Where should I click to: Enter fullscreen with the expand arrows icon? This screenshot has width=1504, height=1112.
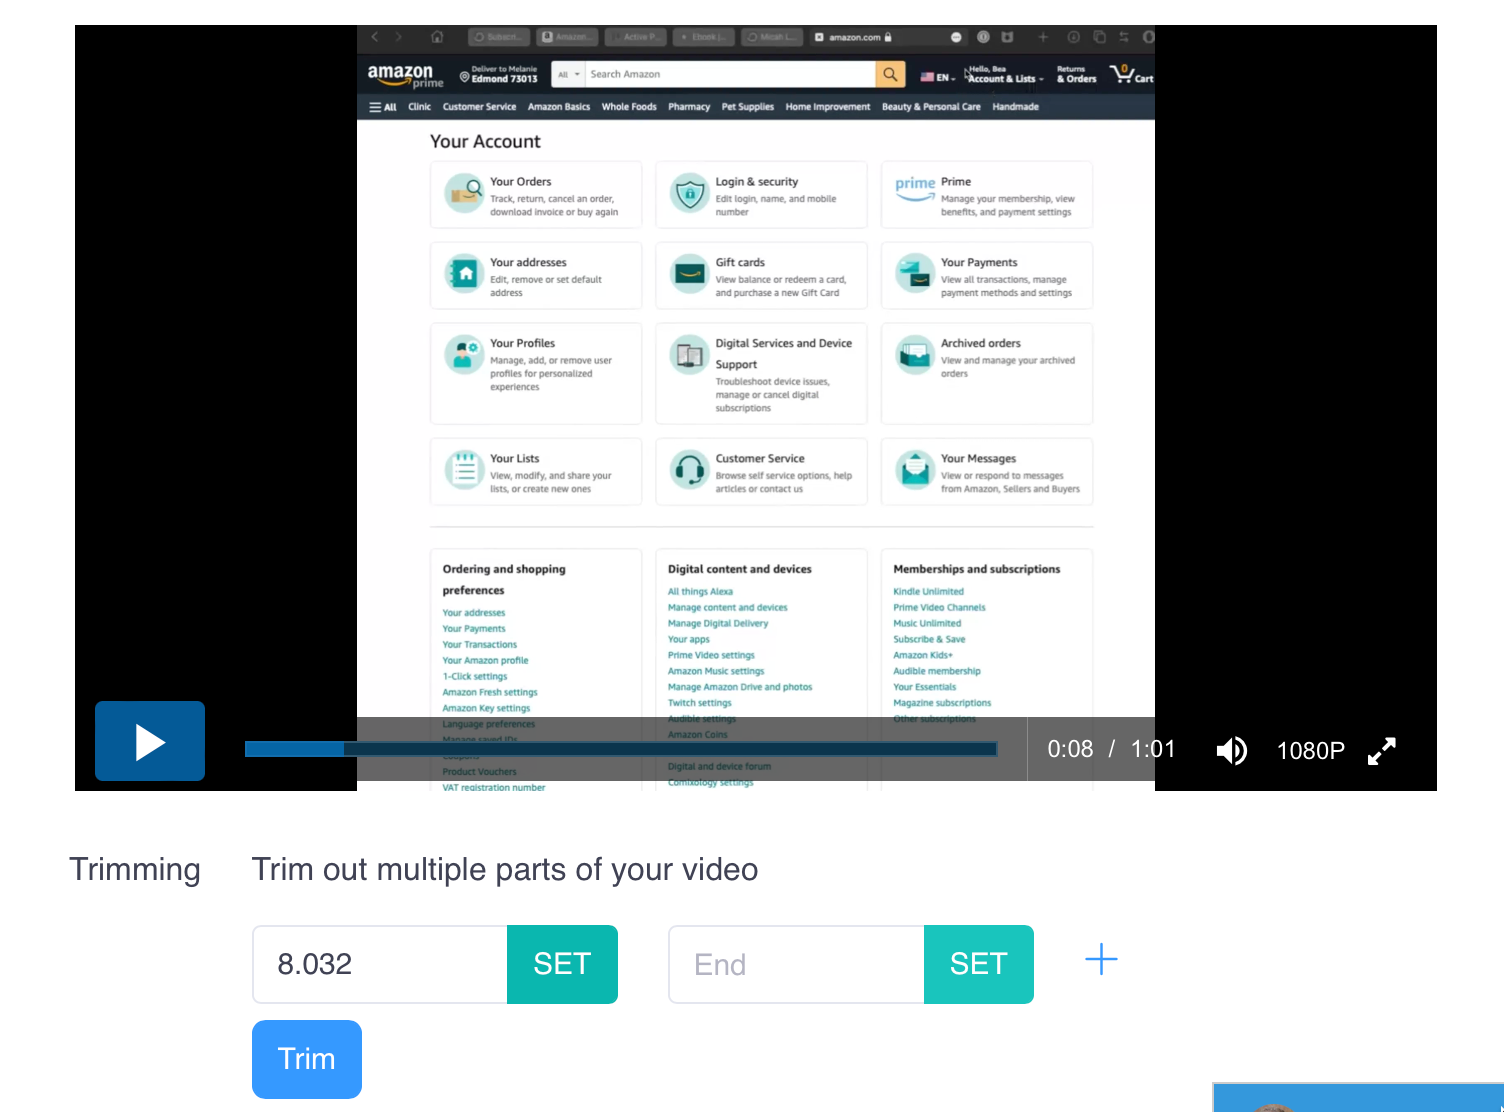point(1382,750)
